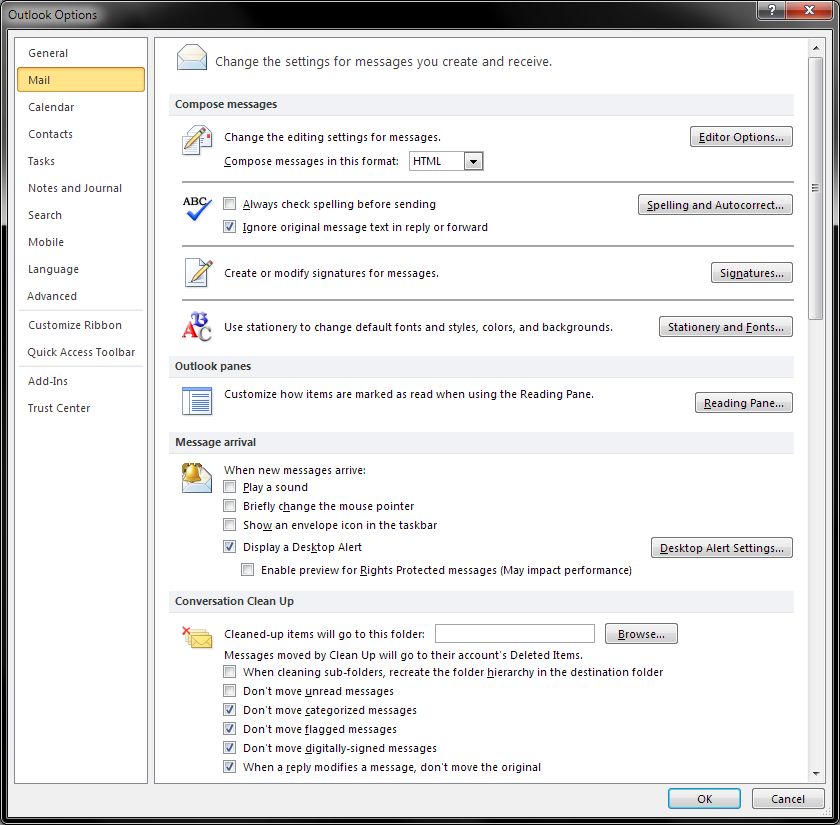Click the Cancel button

coord(788,798)
